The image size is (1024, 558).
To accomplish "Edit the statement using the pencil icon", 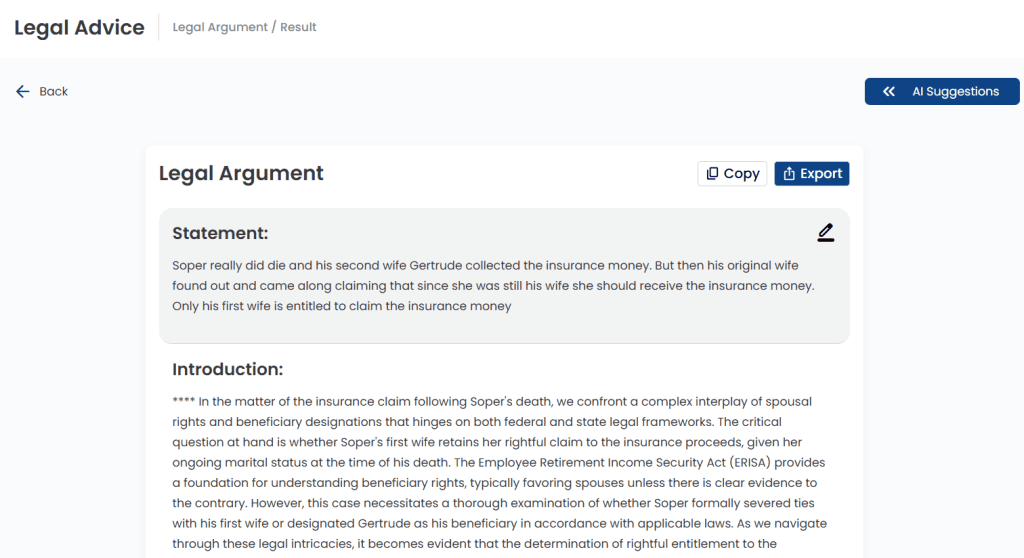I will point(825,233).
